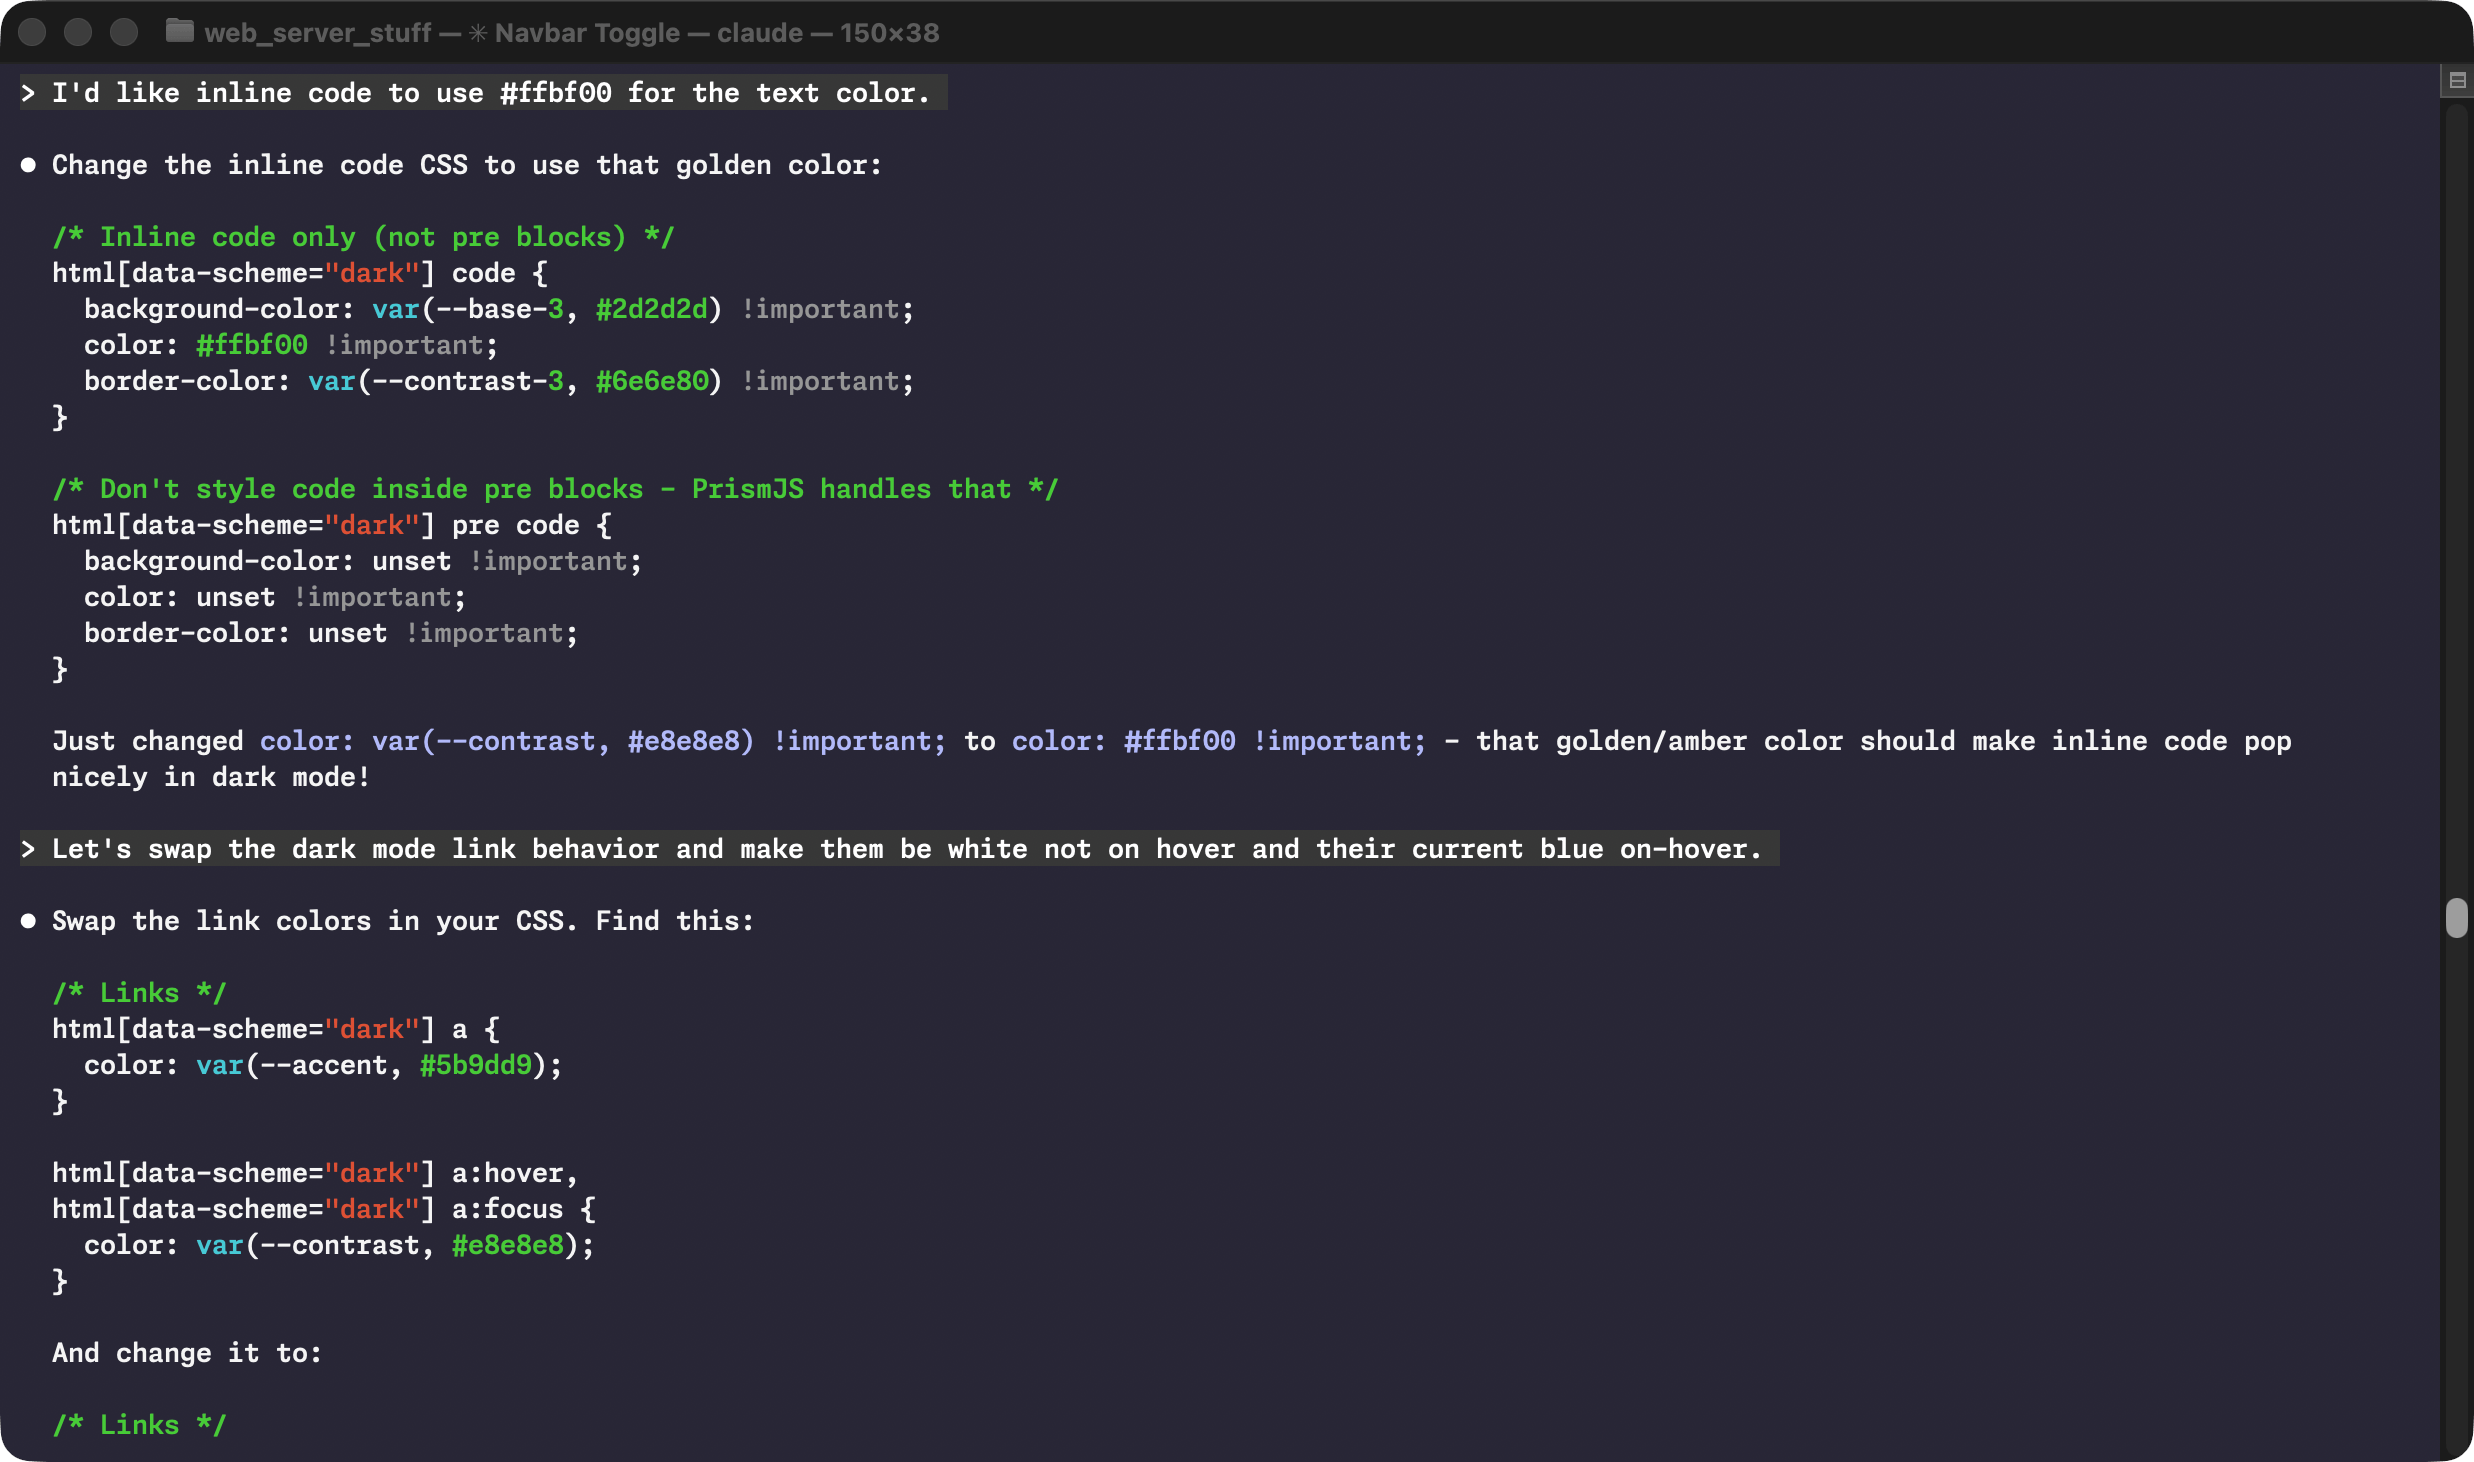Click the 'dark' attribute value in the code selector

(374, 272)
